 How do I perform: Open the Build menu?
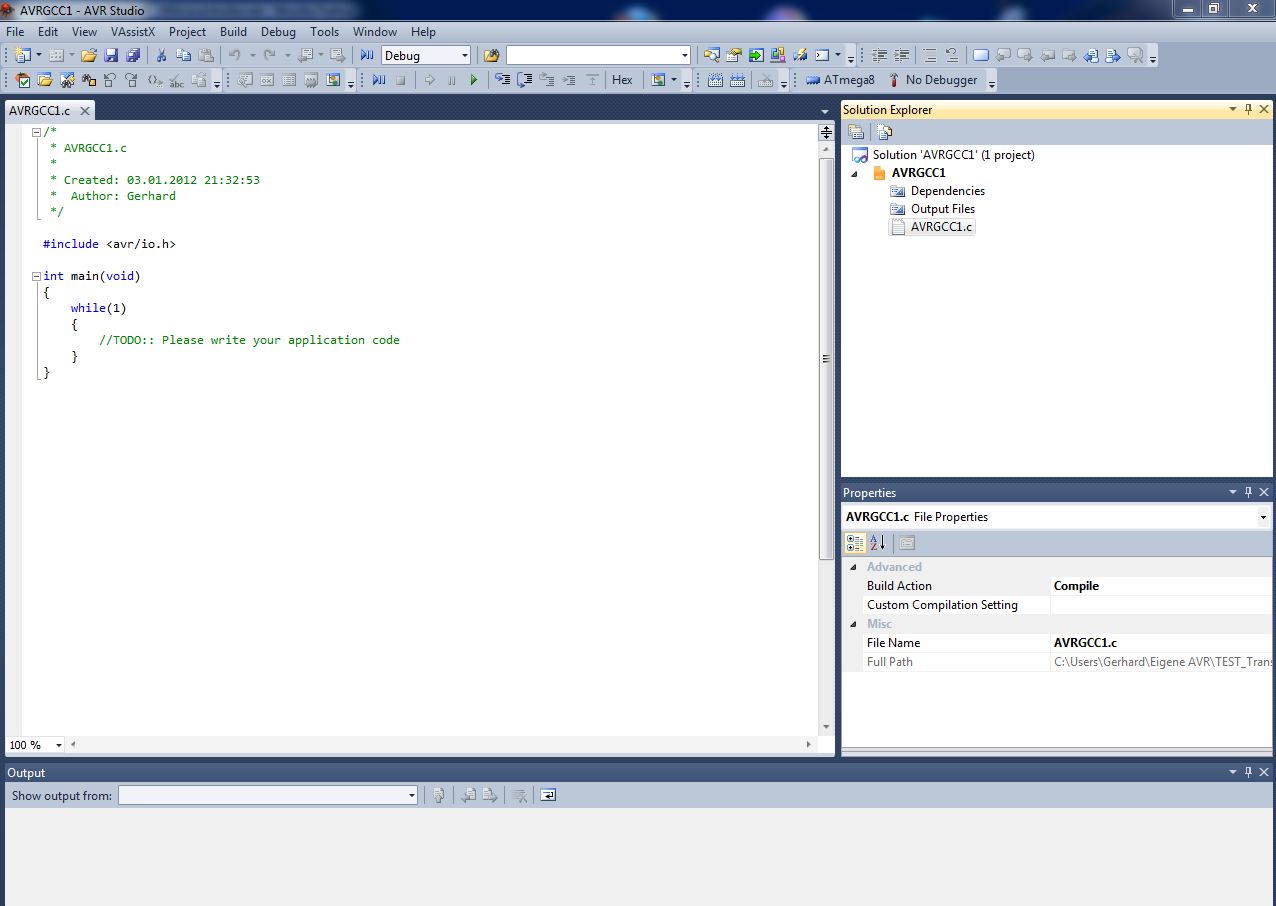tap(233, 32)
